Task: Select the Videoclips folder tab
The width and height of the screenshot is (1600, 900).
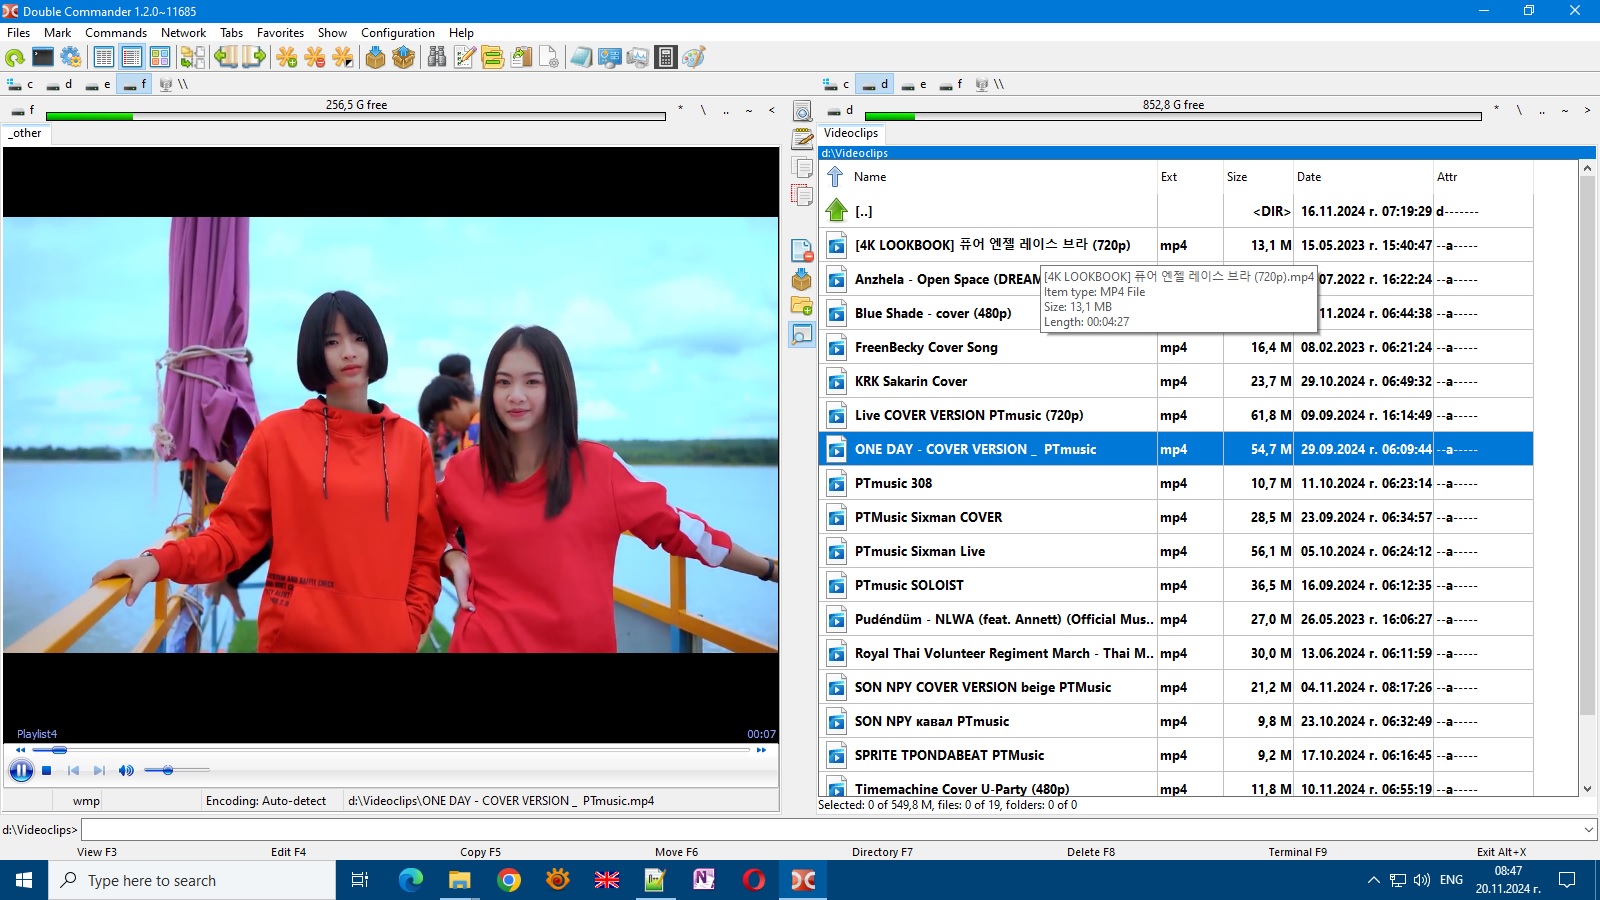Action: 851,133
